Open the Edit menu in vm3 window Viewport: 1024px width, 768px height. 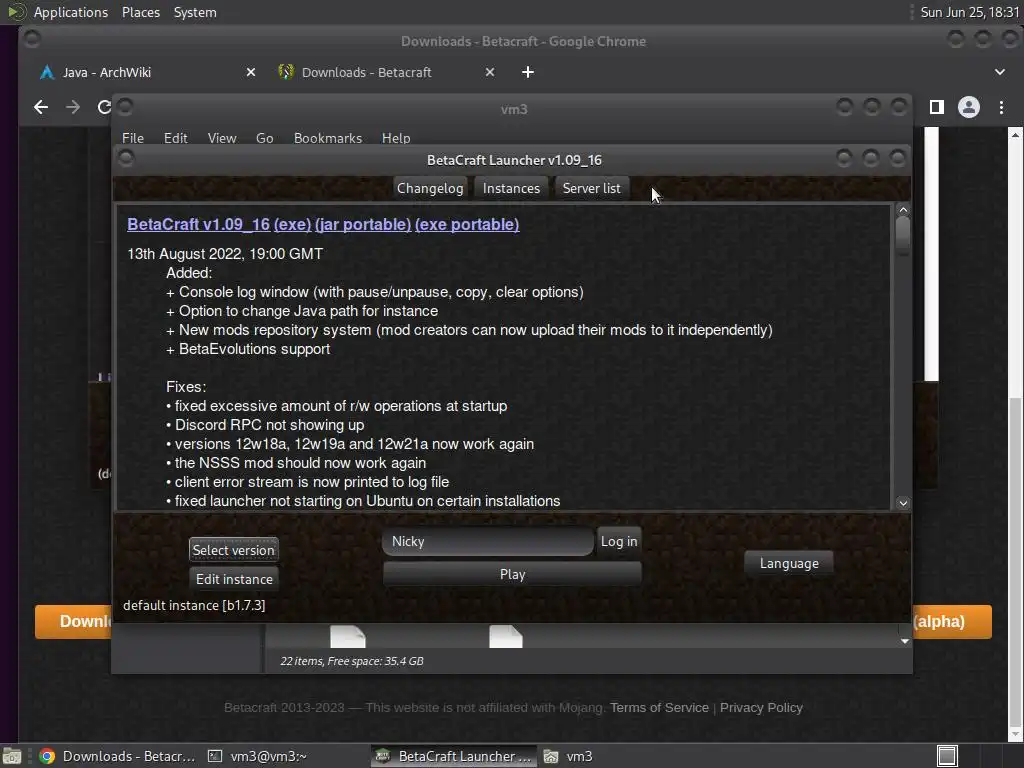(176, 138)
